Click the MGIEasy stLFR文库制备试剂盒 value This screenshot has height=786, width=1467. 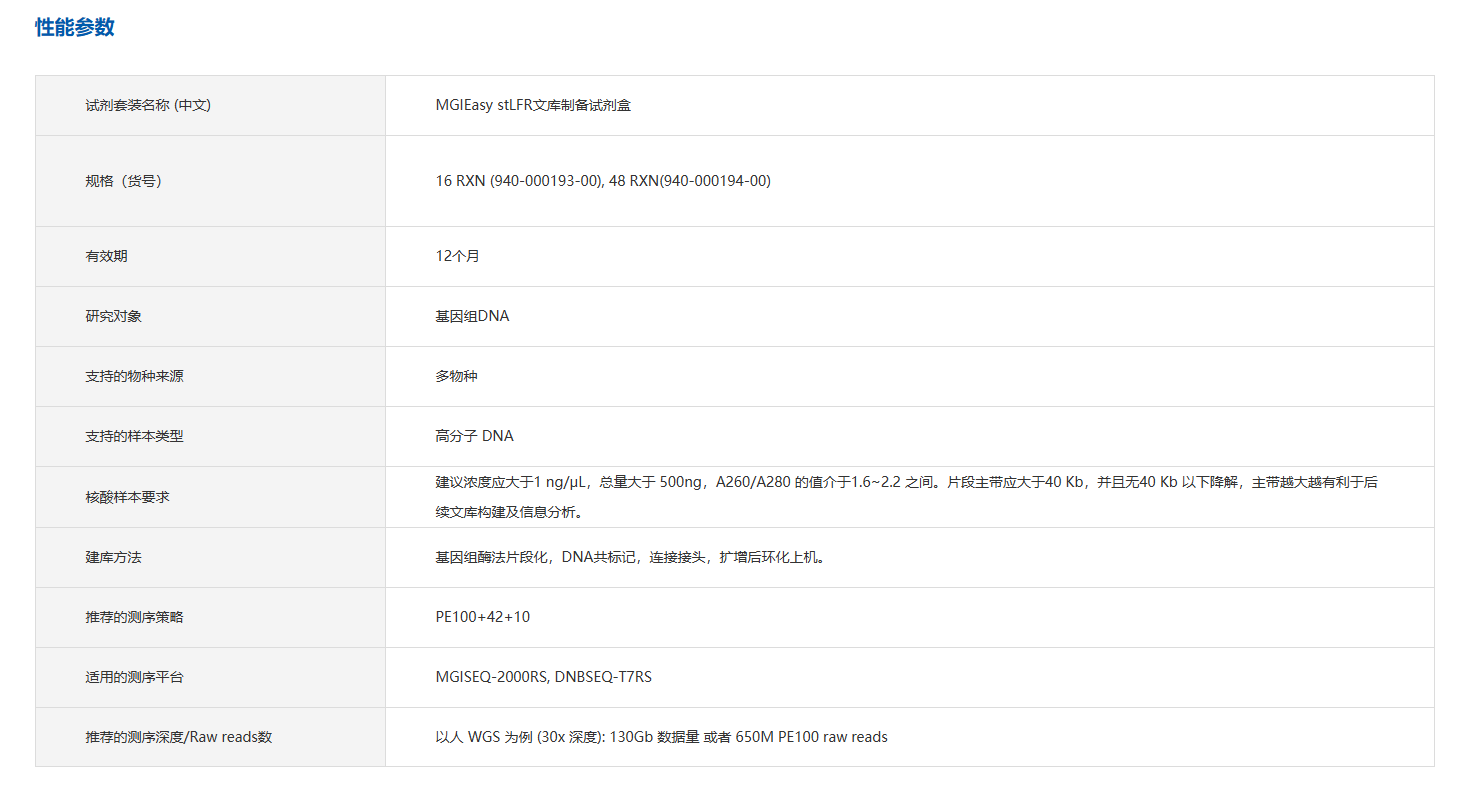pos(533,105)
